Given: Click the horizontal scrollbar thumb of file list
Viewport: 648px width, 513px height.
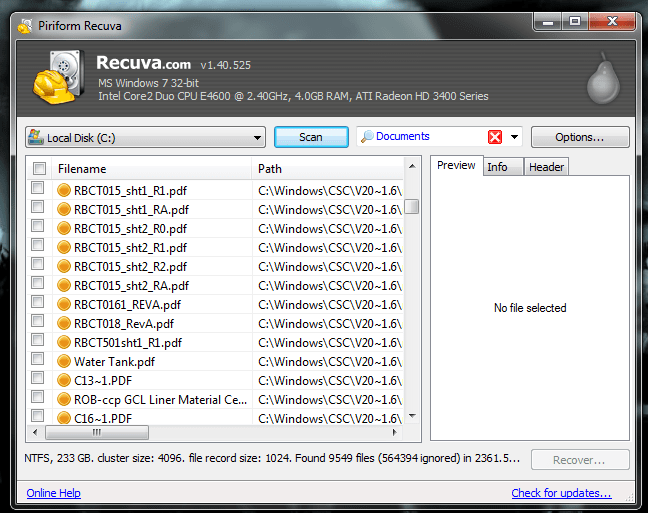Looking at the screenshot, I should coord(97,432).
